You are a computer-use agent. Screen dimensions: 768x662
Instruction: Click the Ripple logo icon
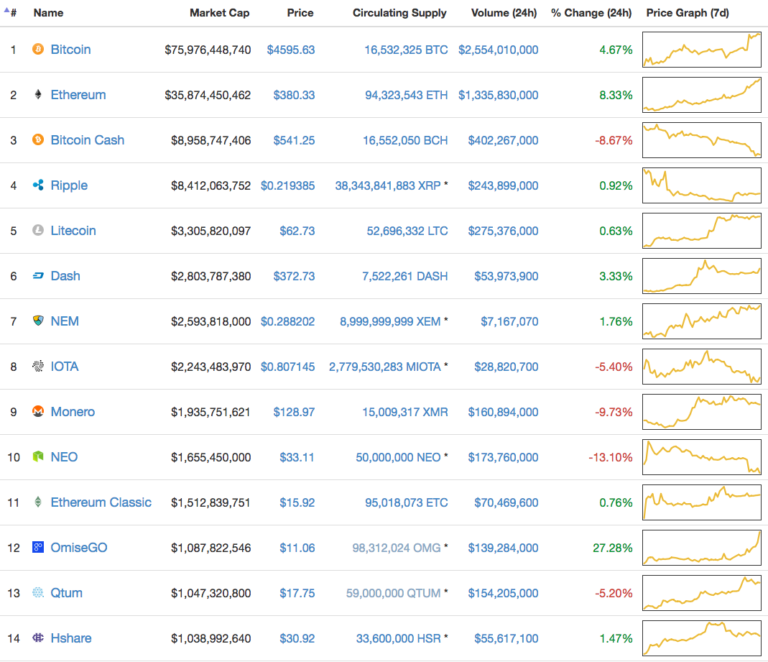[x=38, y=185]
